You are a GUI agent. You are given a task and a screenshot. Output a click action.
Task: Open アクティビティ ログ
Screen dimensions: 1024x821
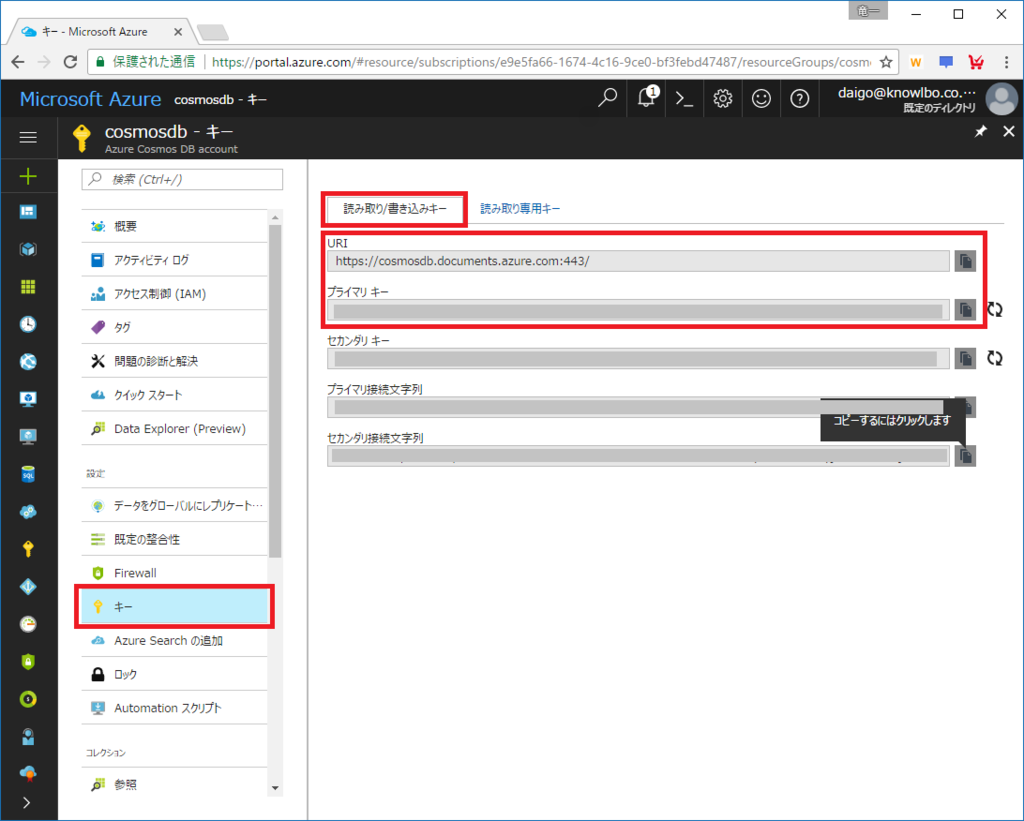(x=174, y=260)
